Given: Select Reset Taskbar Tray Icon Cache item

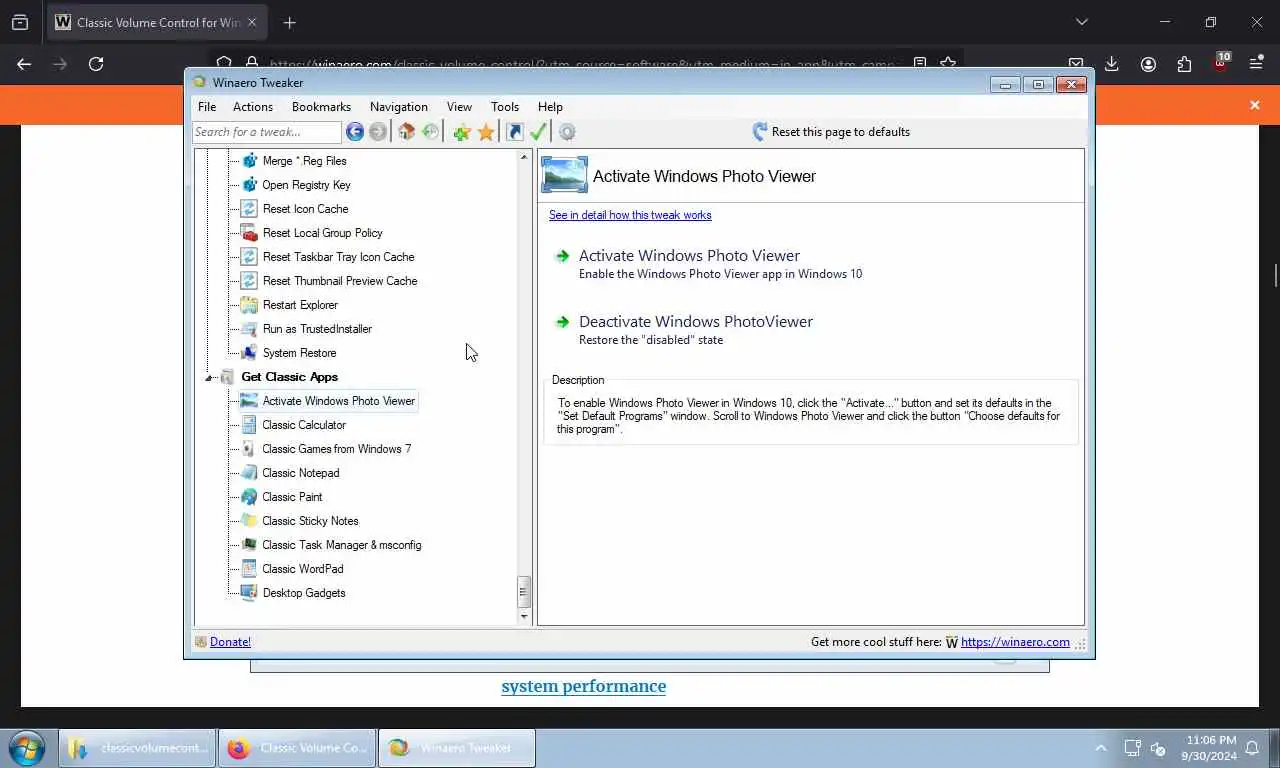Looking at the screenshot, I should point(338,257).
